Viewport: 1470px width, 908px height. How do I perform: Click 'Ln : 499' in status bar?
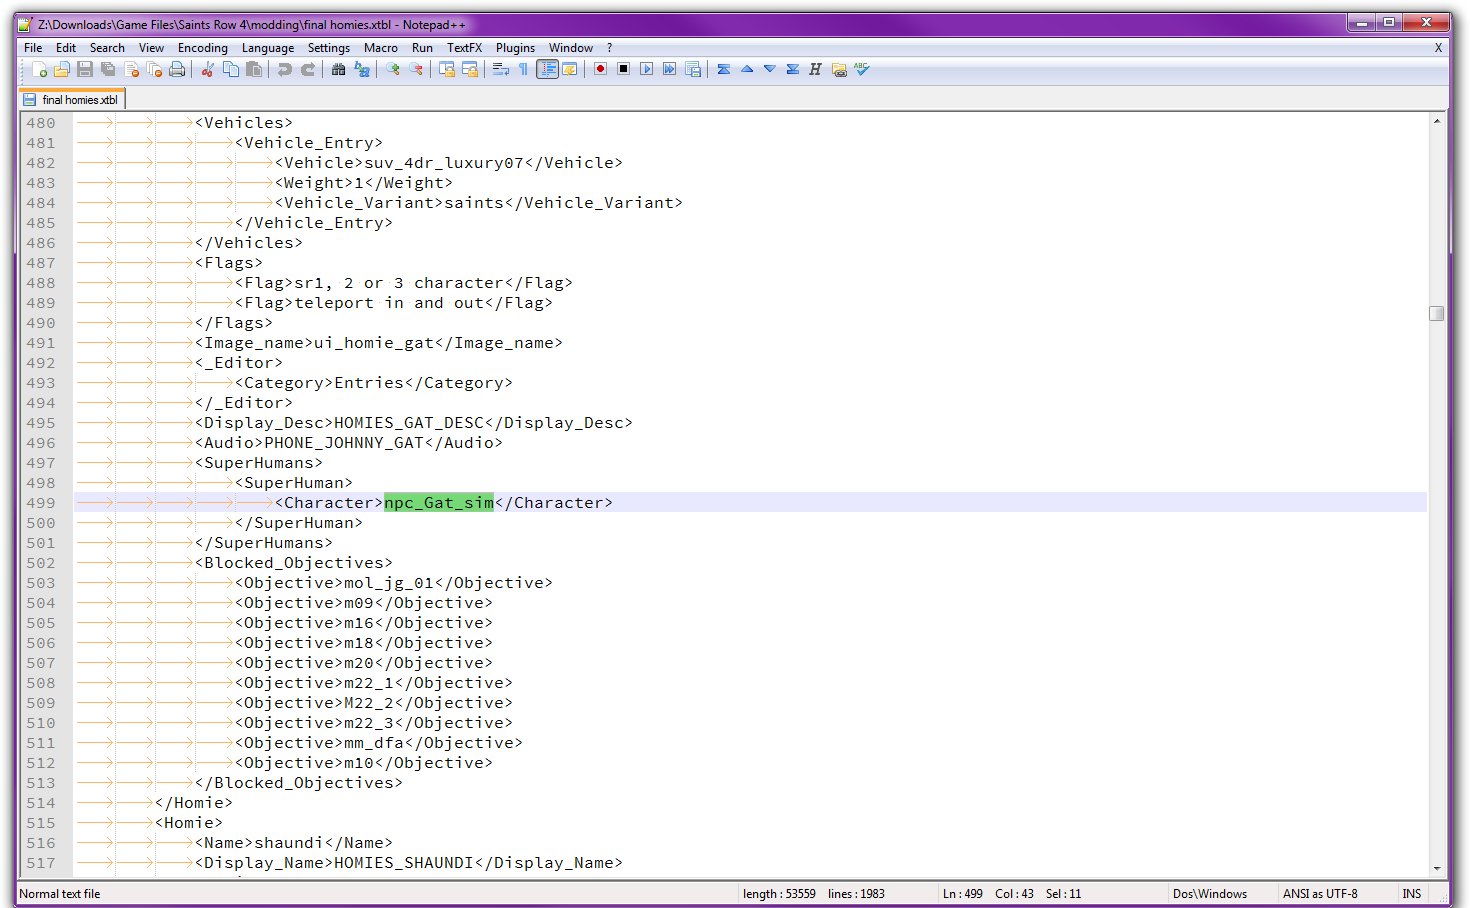(962, 894)
